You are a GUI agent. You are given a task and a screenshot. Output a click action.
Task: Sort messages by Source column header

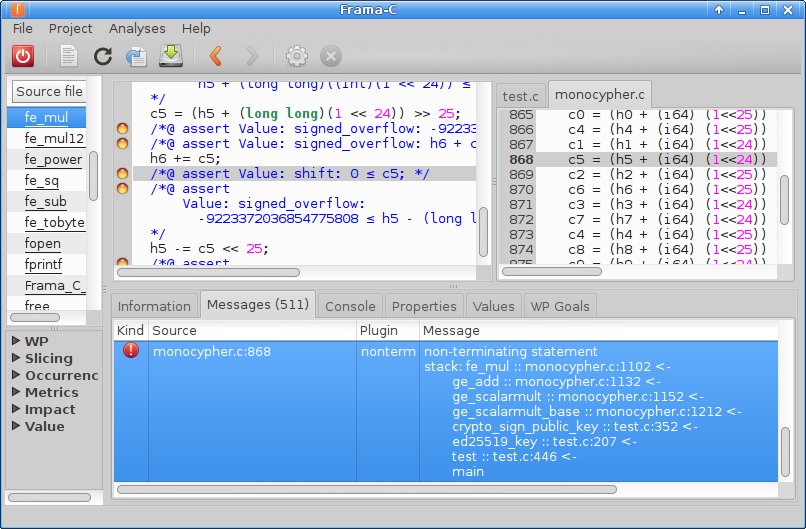[x=252, y=331]
